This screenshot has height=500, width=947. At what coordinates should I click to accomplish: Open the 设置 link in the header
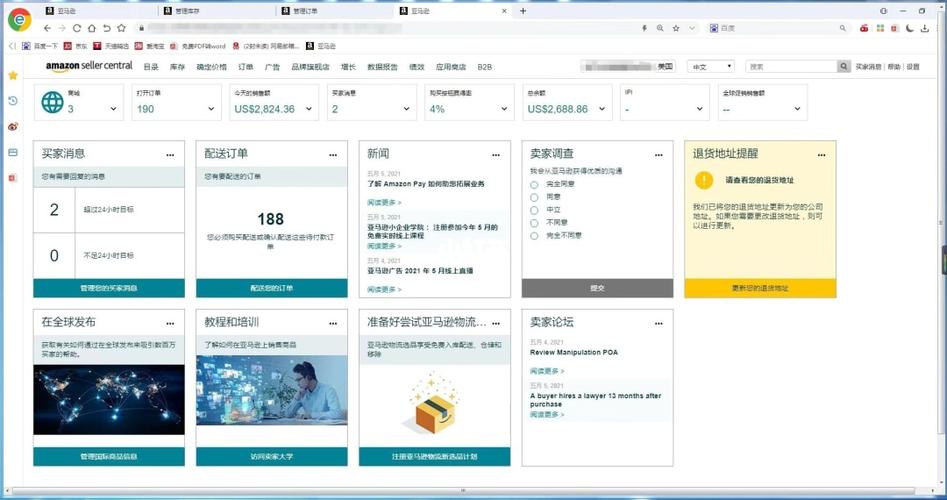[x=913, y=67]
